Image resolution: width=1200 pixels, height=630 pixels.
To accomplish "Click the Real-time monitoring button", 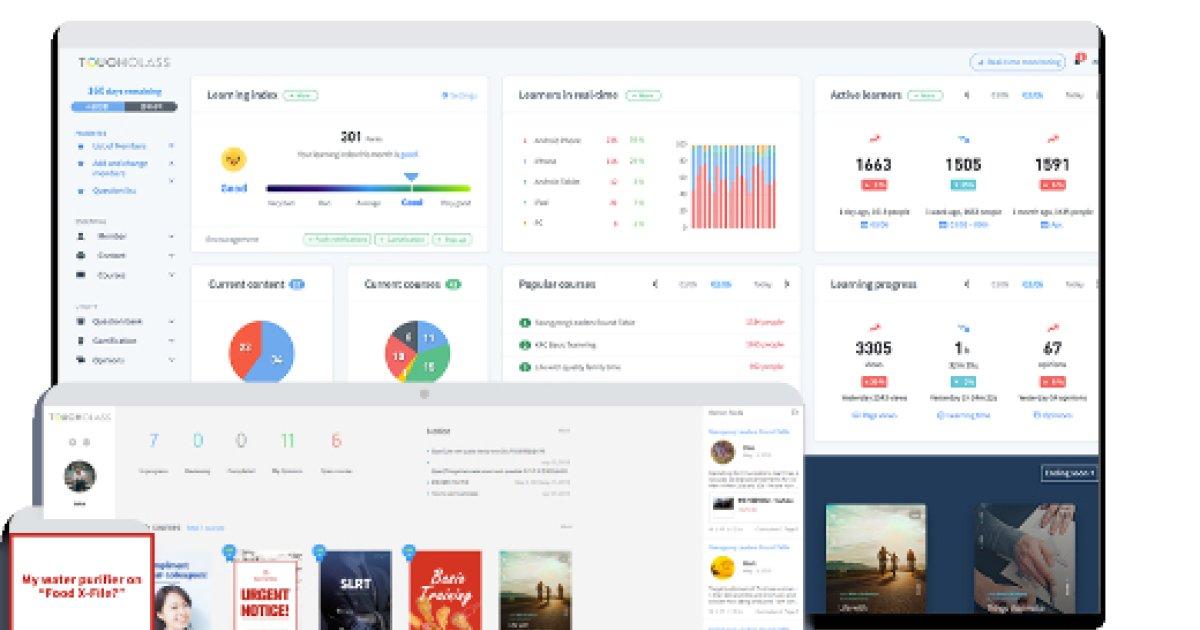I will tap(1017, 62).
